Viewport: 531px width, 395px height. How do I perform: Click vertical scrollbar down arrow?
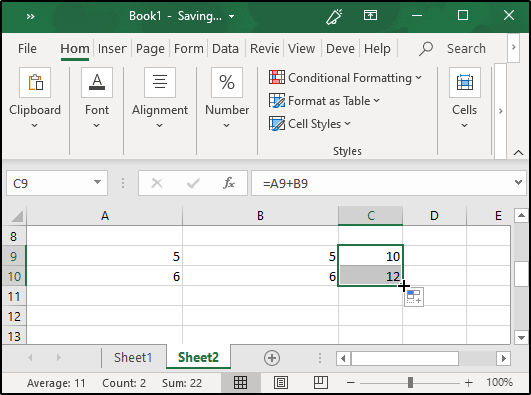pos(521,337)
